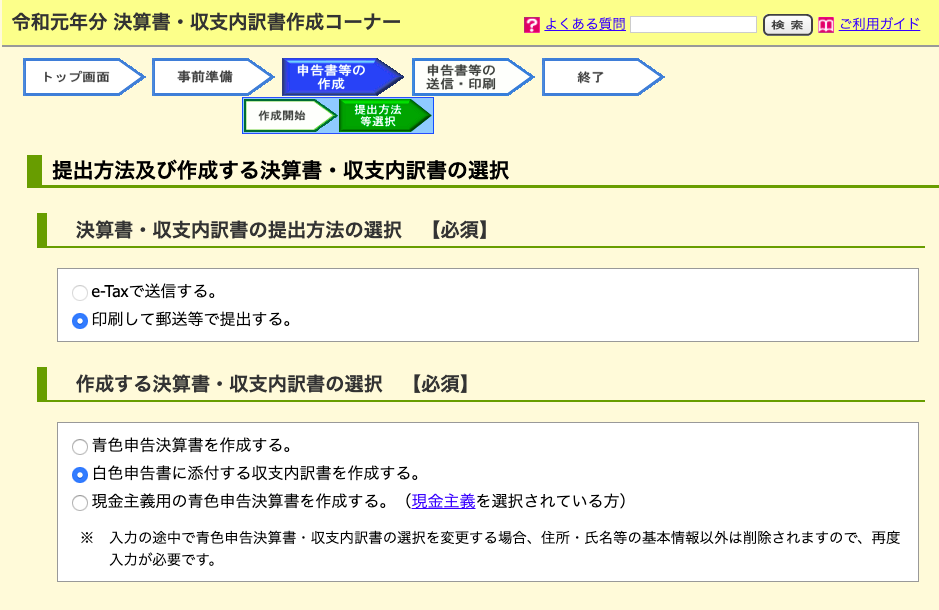Open the よくある質問 link

pyautogui.click(x=584, y=24)
